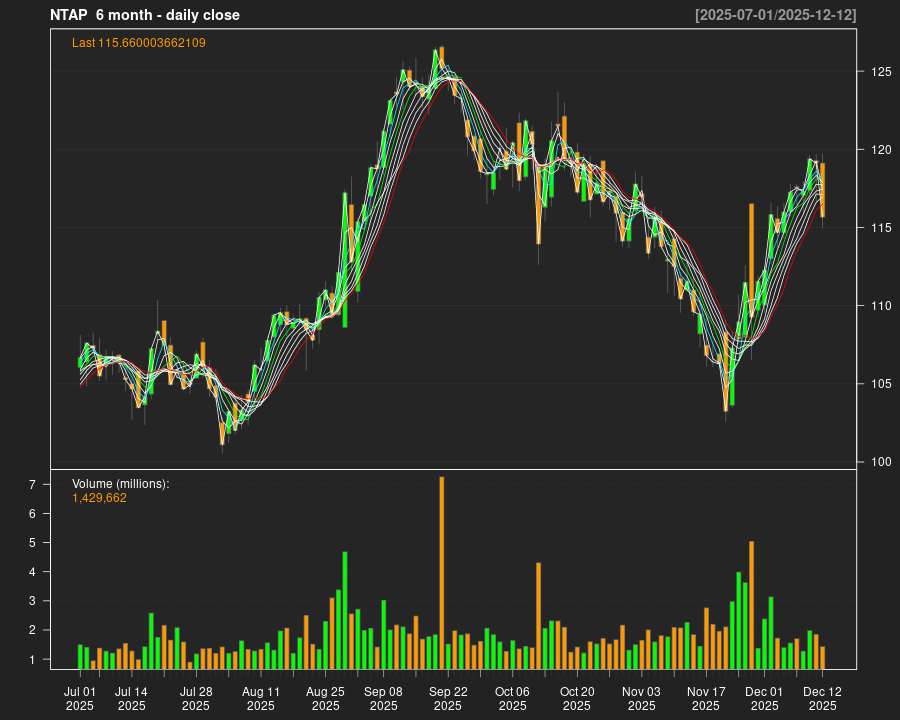Click the tall orange volume bar after Oct 06
This screenshot has width=900, height=720.
(x=538, y=615)
